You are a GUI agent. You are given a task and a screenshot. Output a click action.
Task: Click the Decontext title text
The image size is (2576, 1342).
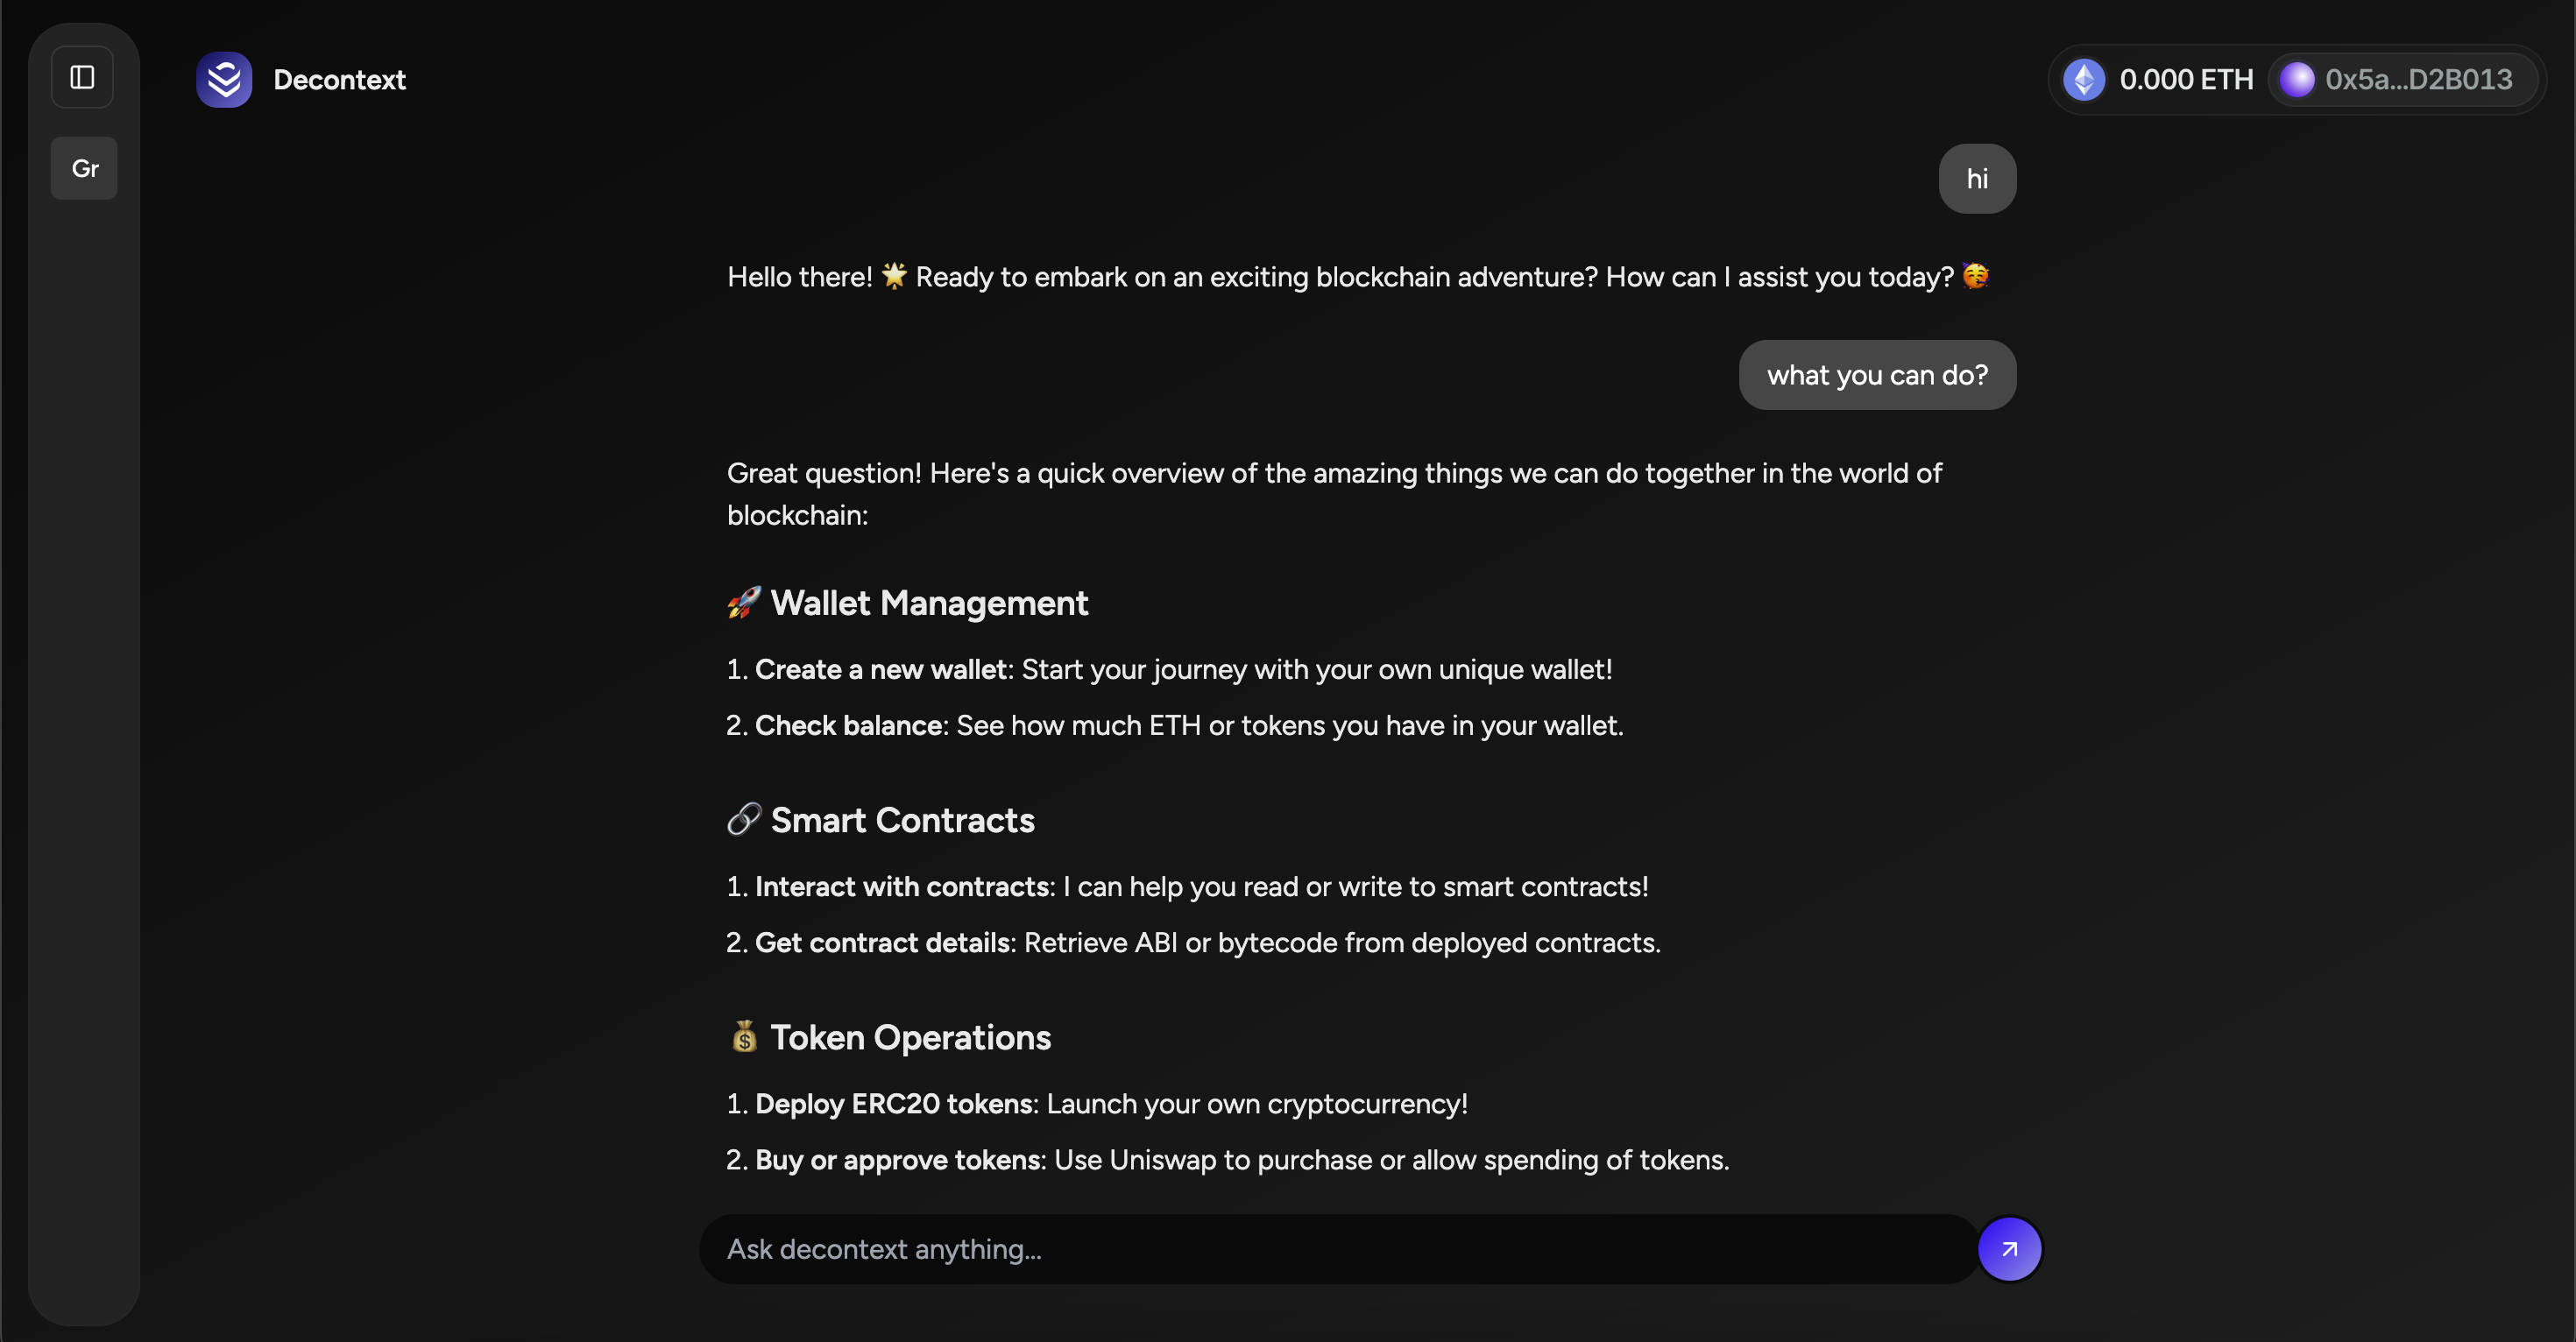tap(339, 79)
